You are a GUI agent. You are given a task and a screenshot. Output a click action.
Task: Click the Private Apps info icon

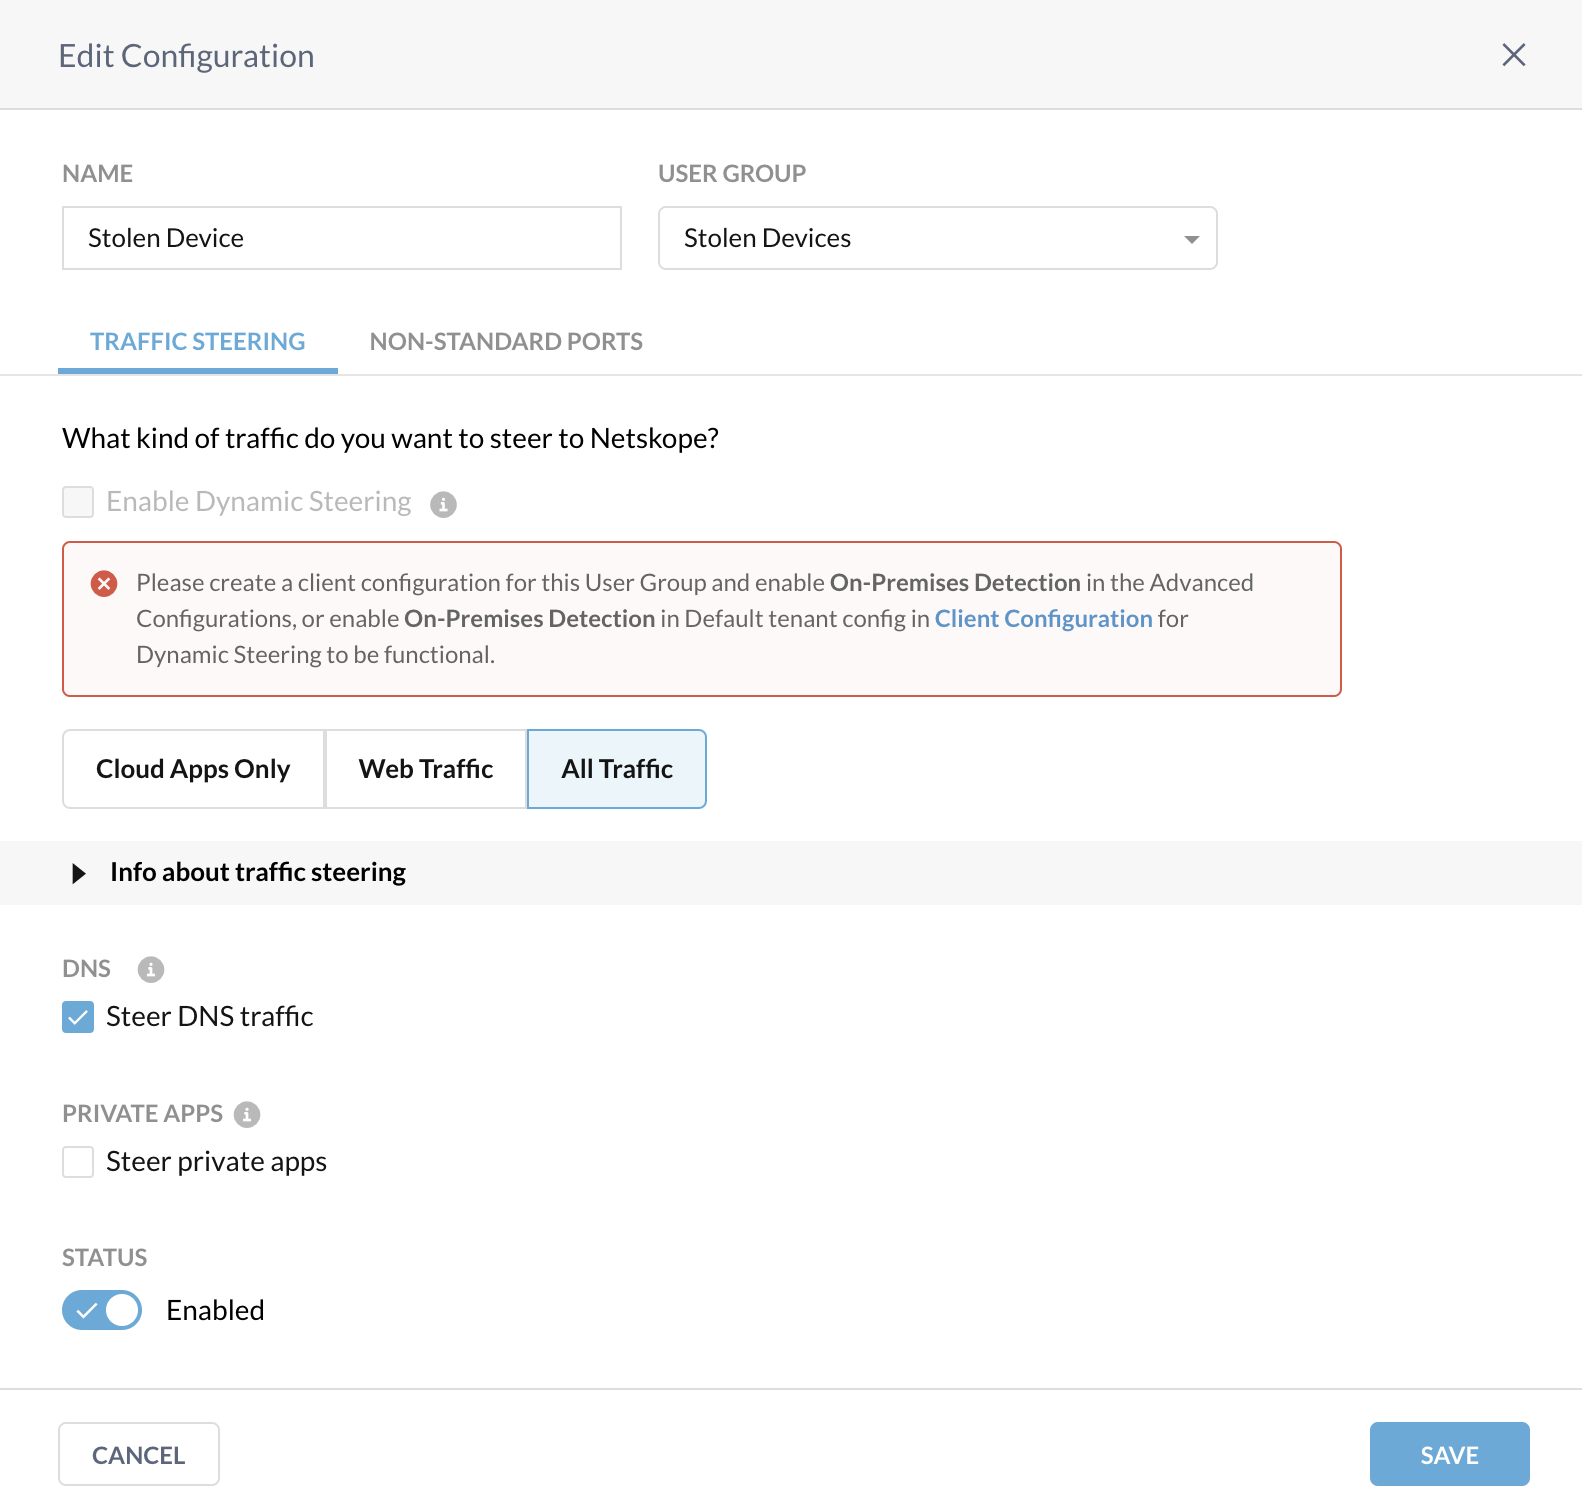click(247, 1114)
